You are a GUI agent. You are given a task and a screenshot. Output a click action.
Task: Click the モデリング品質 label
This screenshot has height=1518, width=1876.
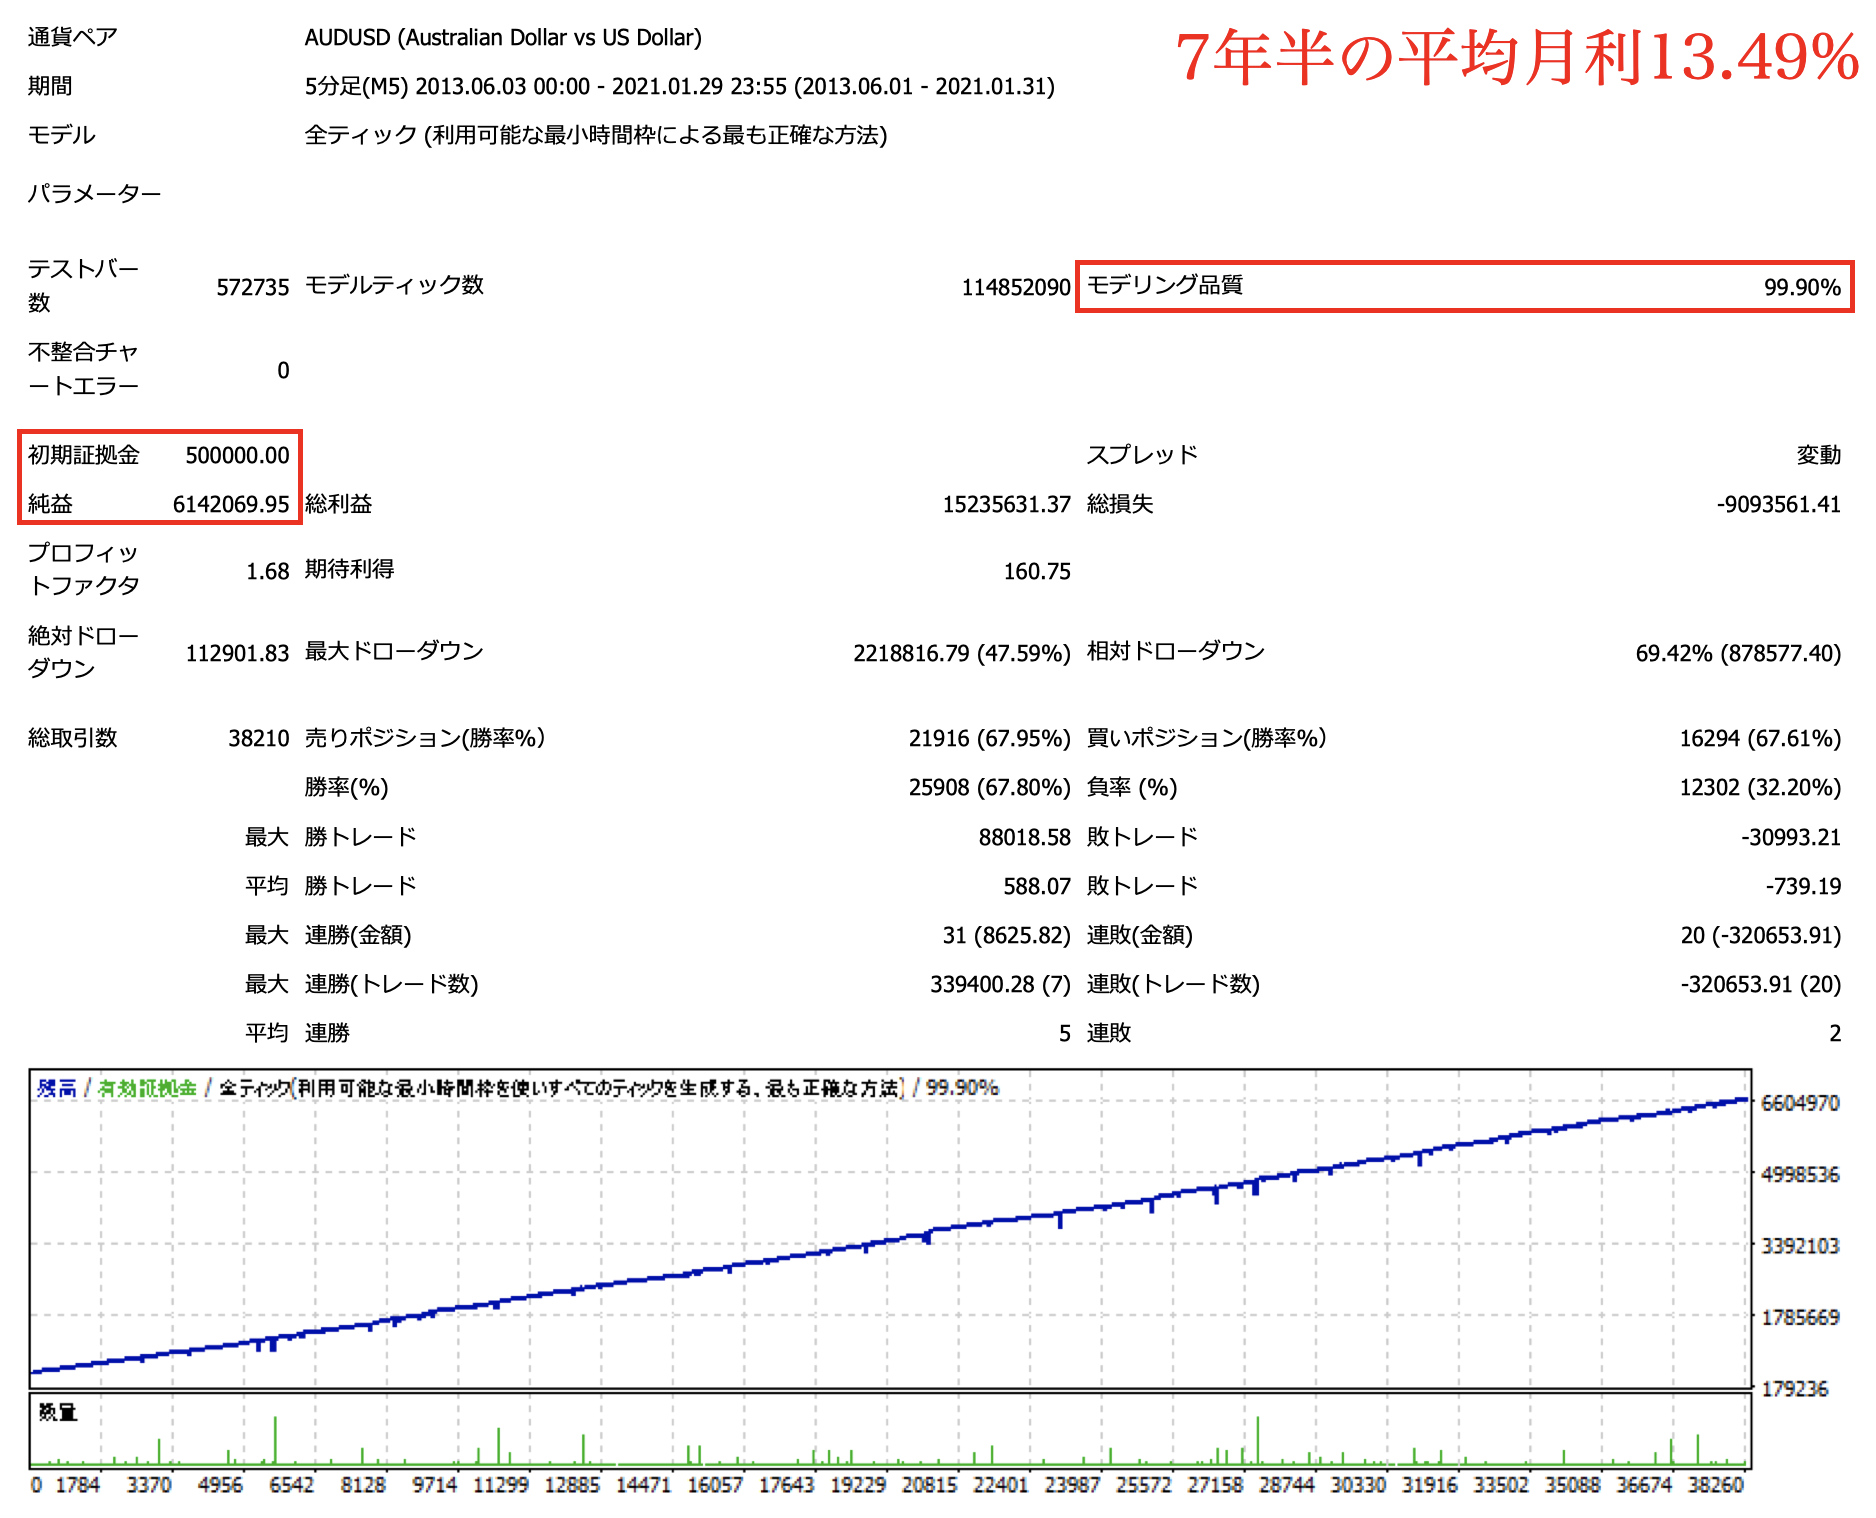[x=1164, y=286]
